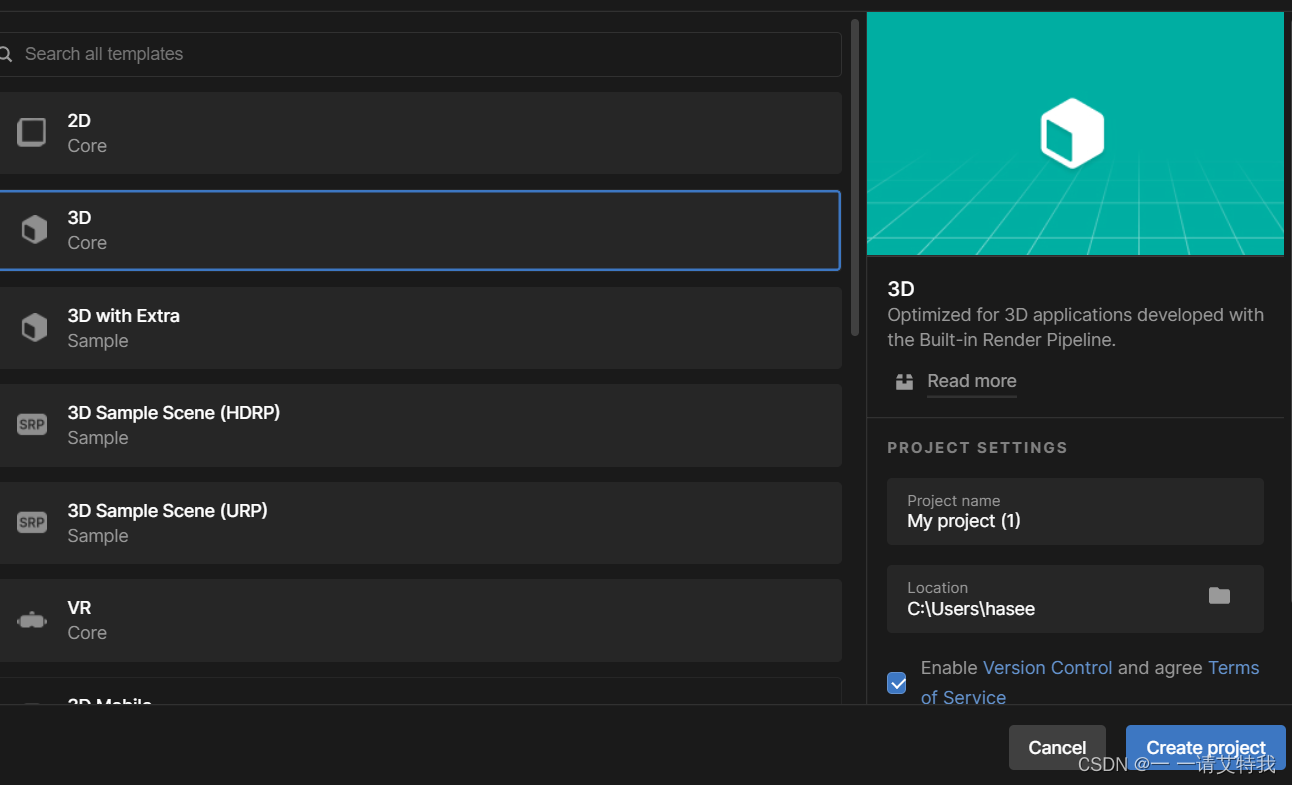
Task: Click the package icon beside Read more
Action: [904, 381]
